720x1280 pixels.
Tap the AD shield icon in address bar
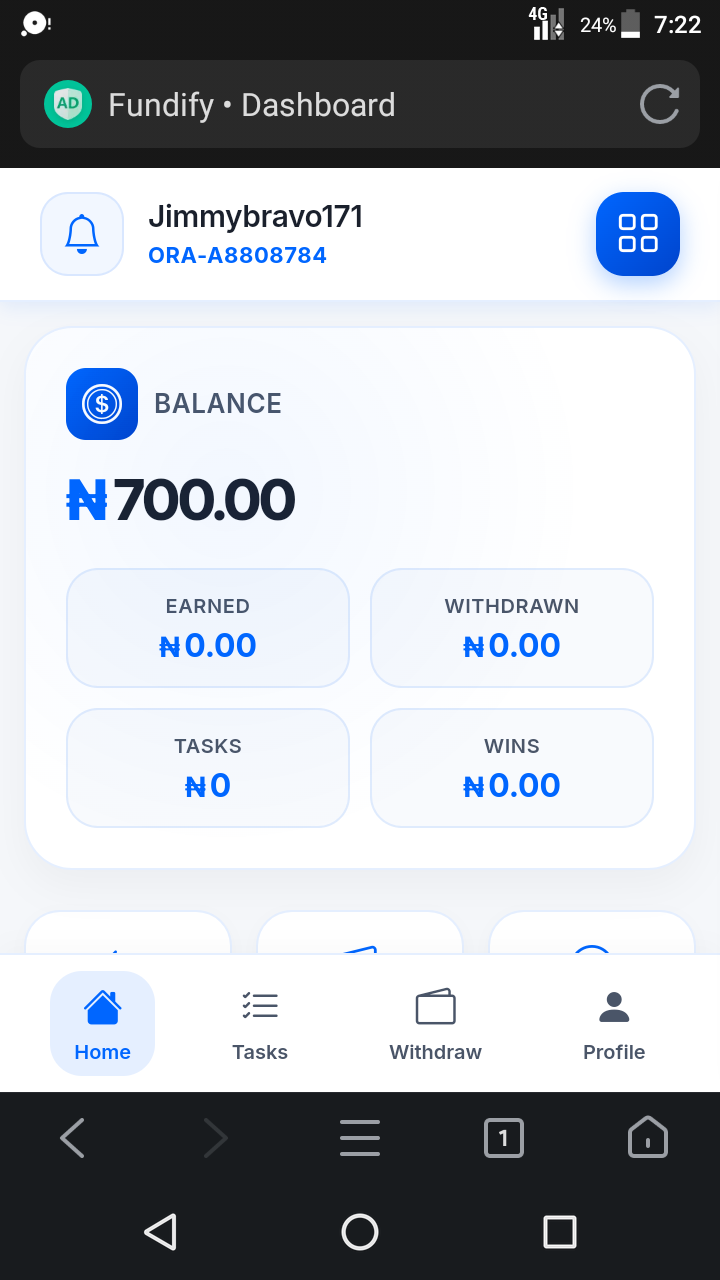(68, 104)
